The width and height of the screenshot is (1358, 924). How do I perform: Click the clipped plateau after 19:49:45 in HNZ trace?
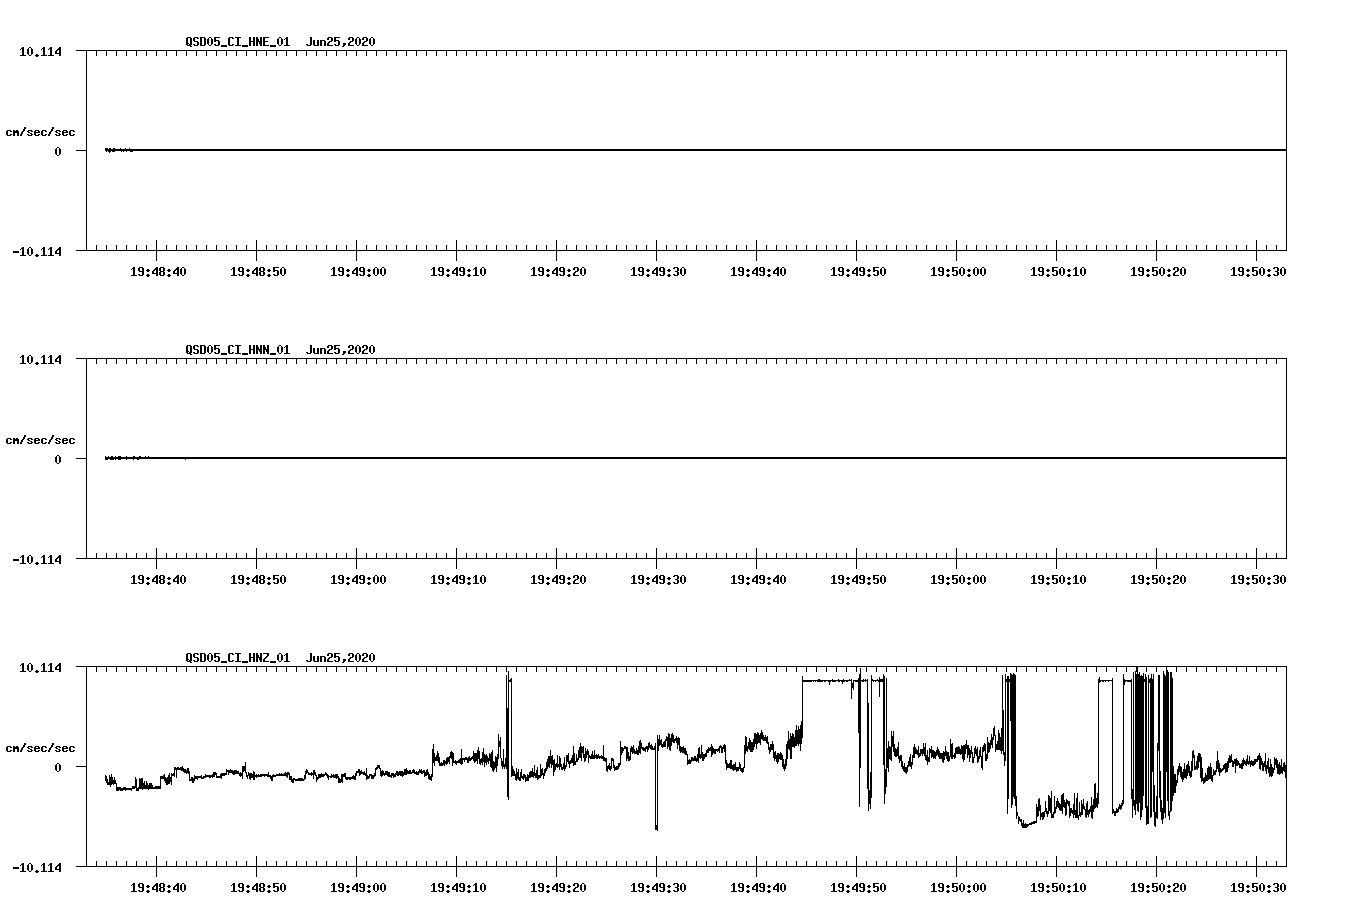pyautogui.click(x=828, y=680)
